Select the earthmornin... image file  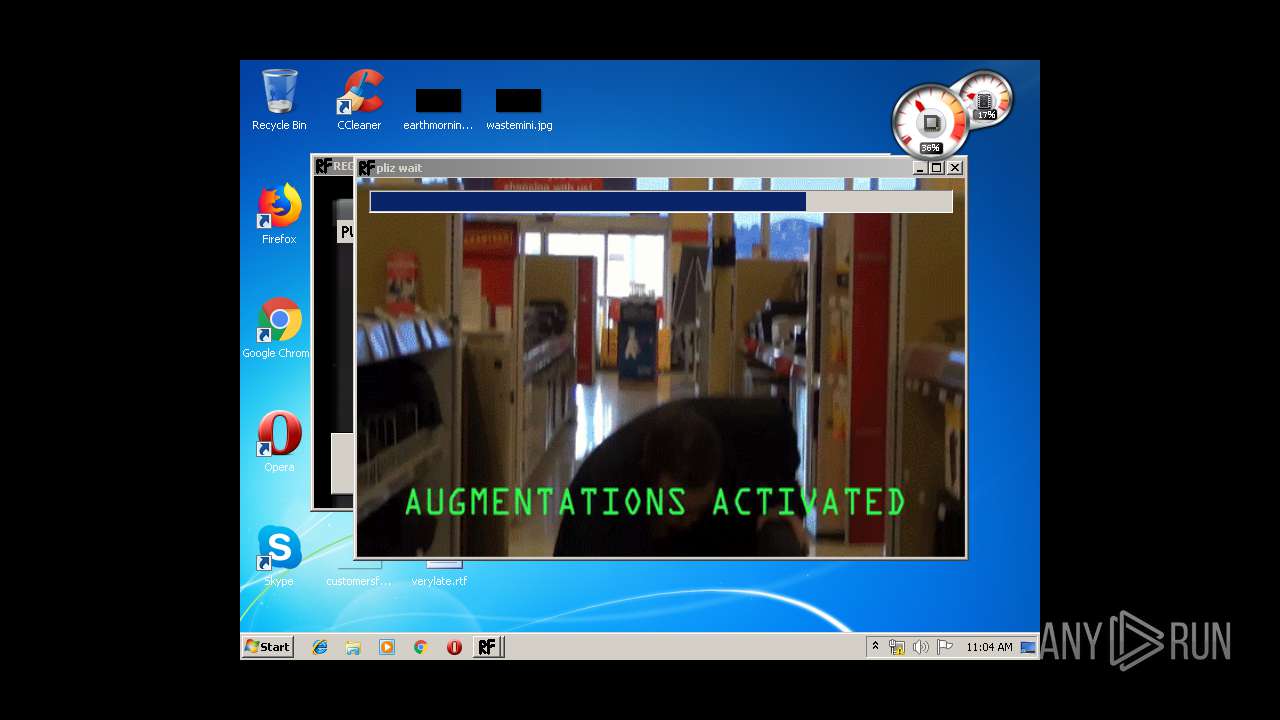click(438, 109)
